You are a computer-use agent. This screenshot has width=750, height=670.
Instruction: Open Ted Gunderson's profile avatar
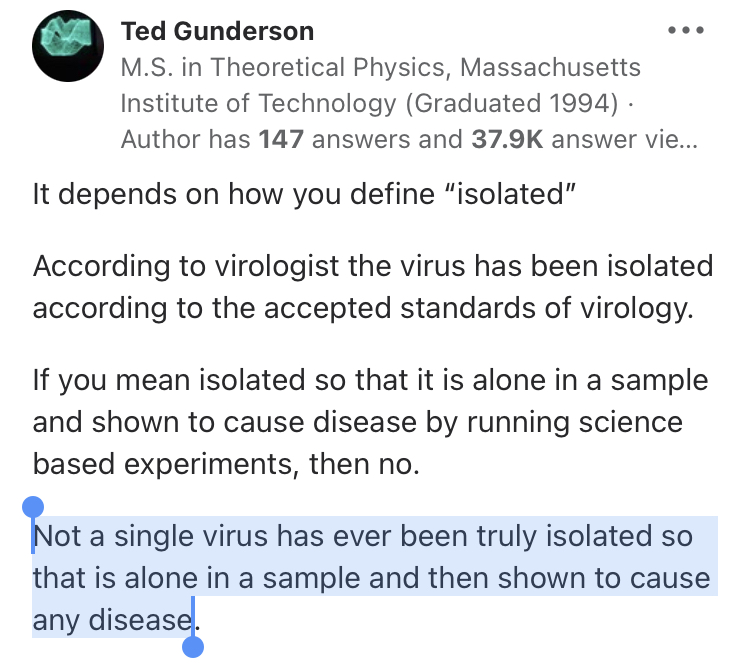tap(67, 46)
